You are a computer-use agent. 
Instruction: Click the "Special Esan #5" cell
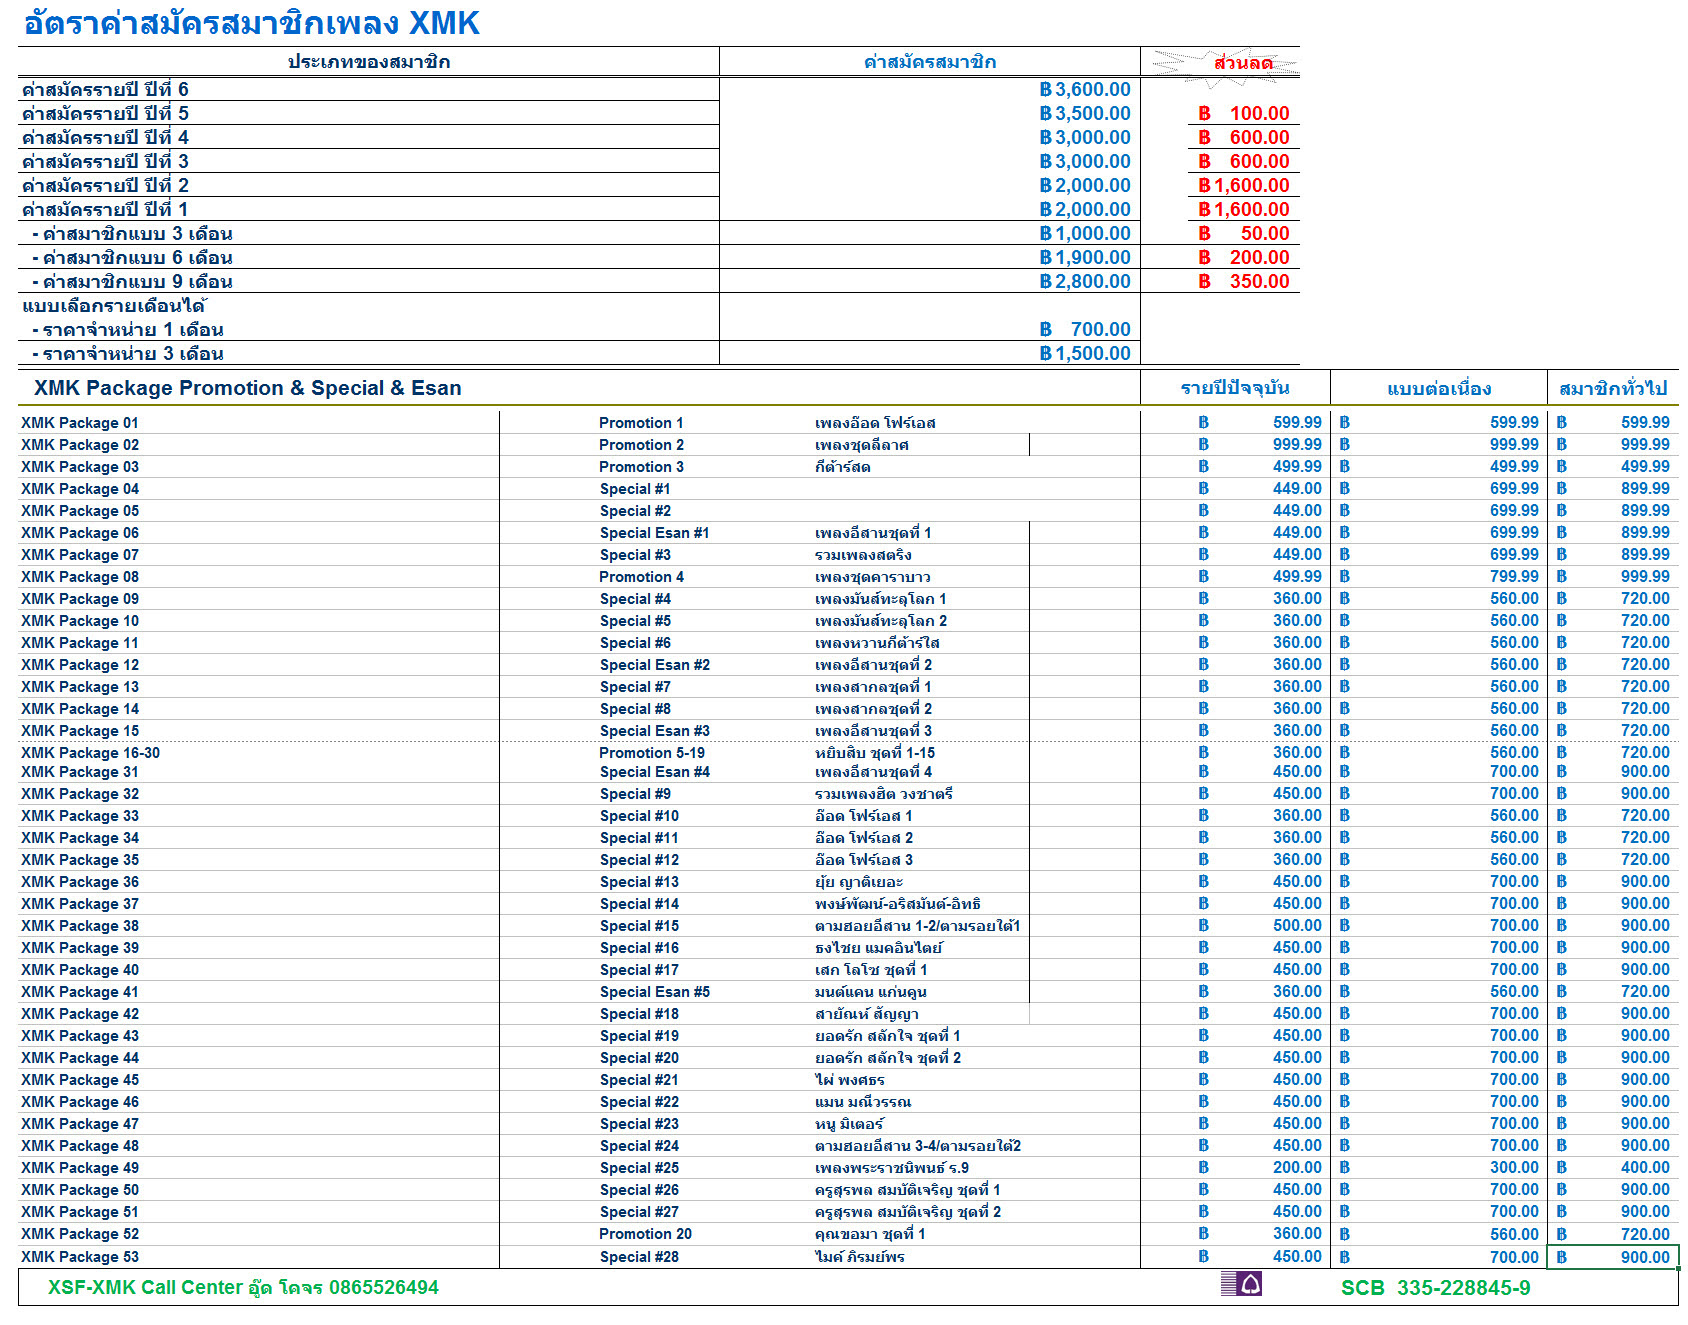654,992
